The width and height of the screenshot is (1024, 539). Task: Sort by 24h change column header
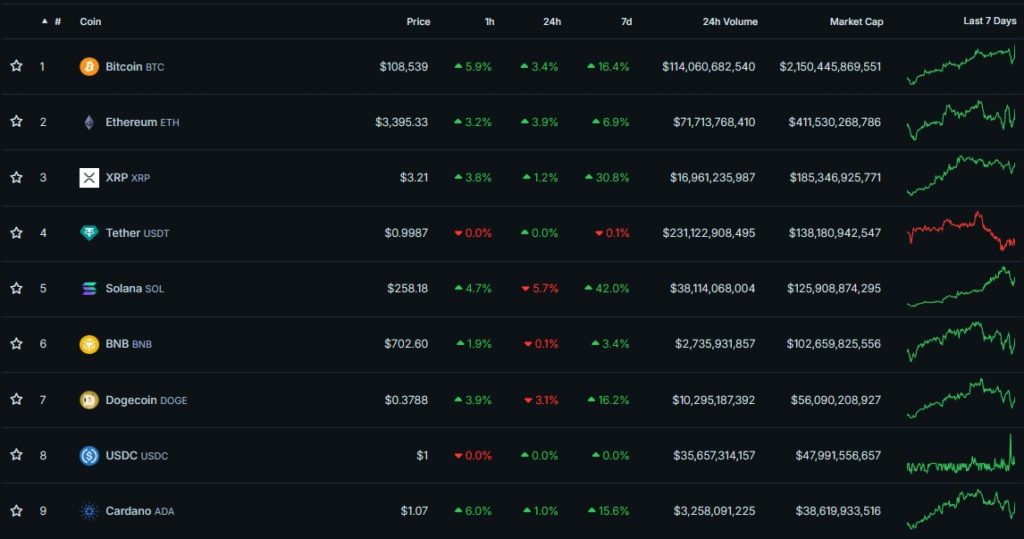click(x=552, y=22)
